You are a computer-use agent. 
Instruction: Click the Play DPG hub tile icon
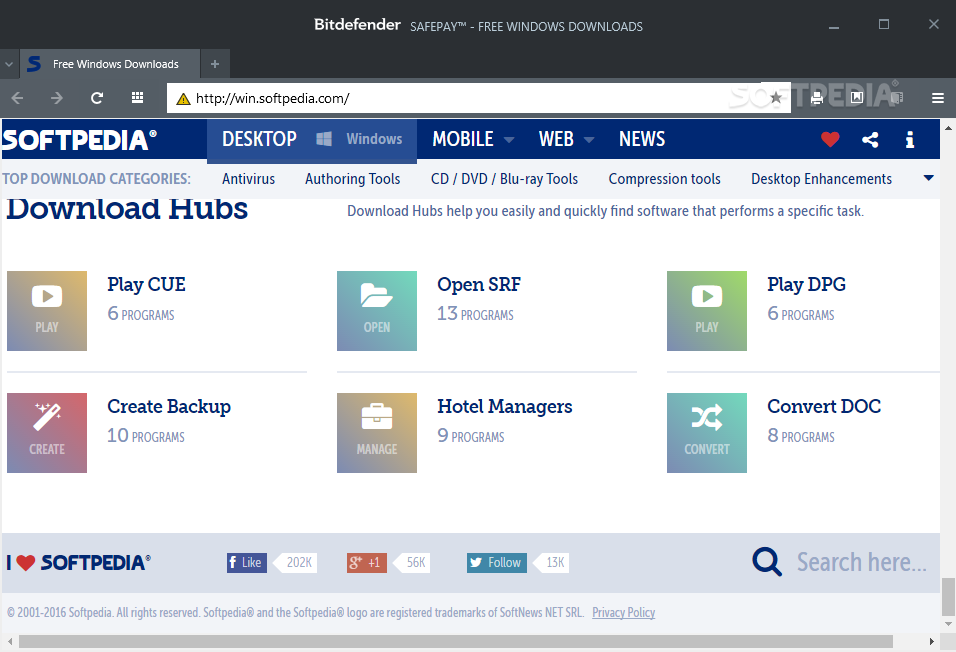pyautogui.click(x=707, y=311)
